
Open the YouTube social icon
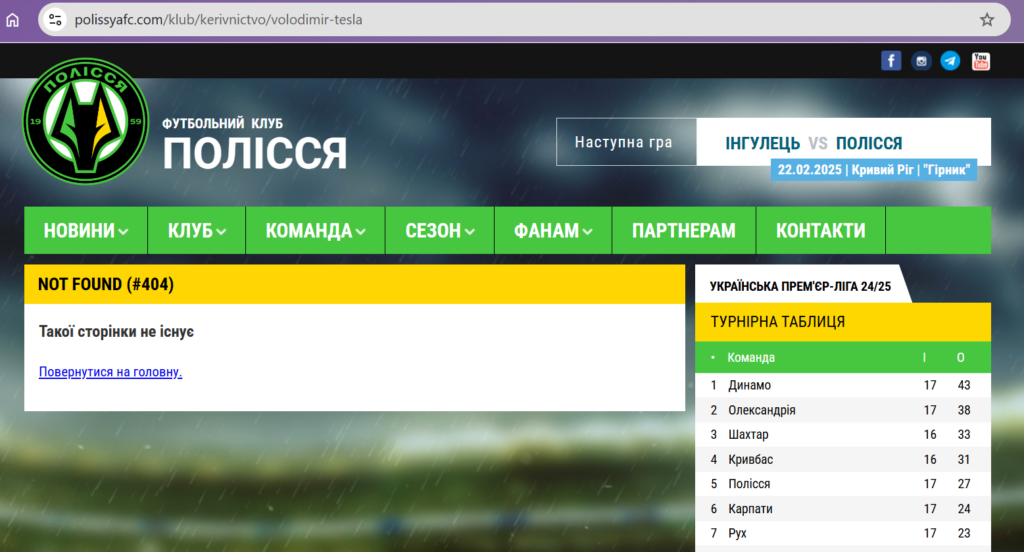coord(980,61)
